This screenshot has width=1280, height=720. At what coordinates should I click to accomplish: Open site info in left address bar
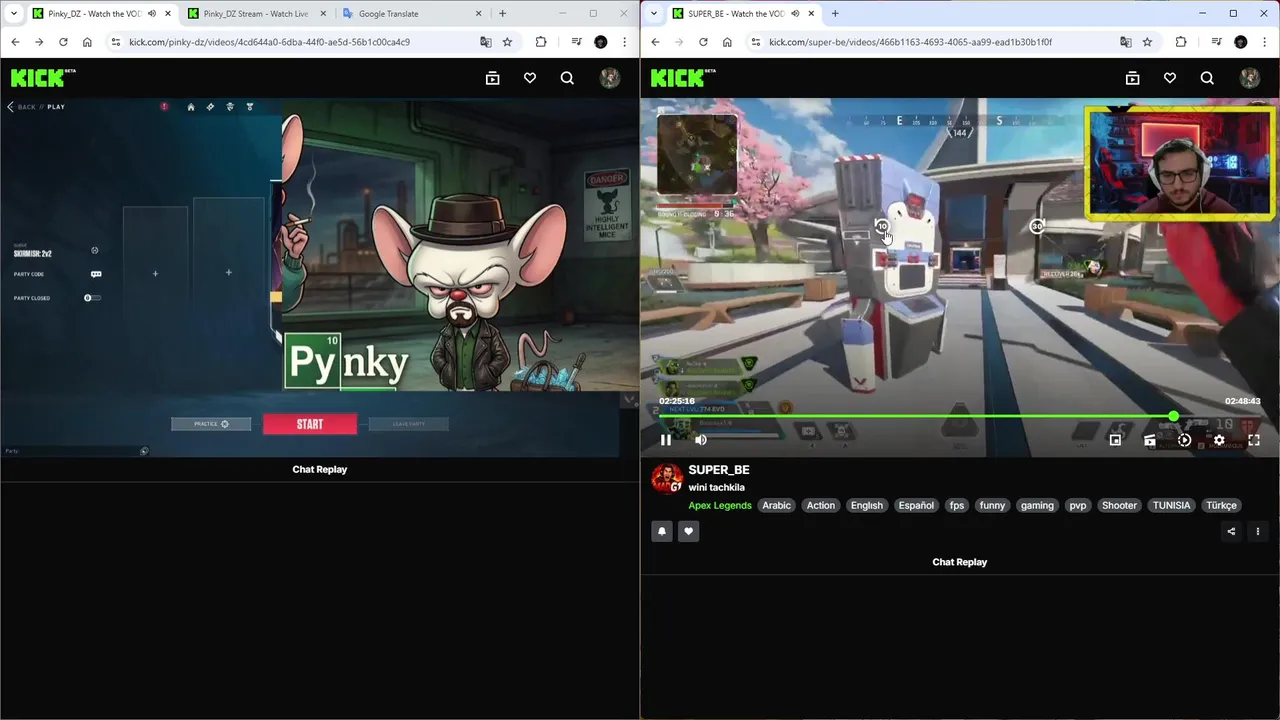point(116,42)
